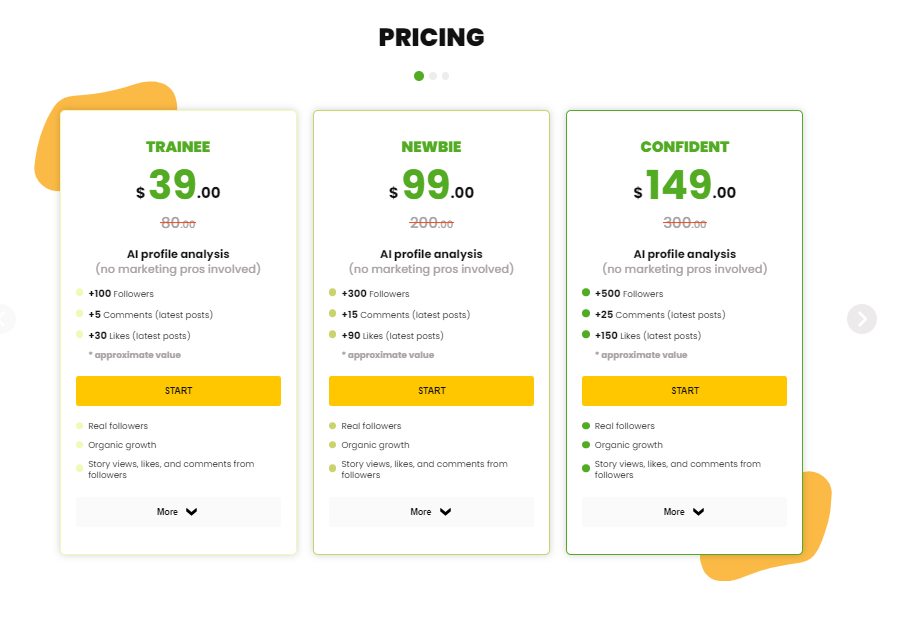Select the third carousel pagination dot

(446, 76)
